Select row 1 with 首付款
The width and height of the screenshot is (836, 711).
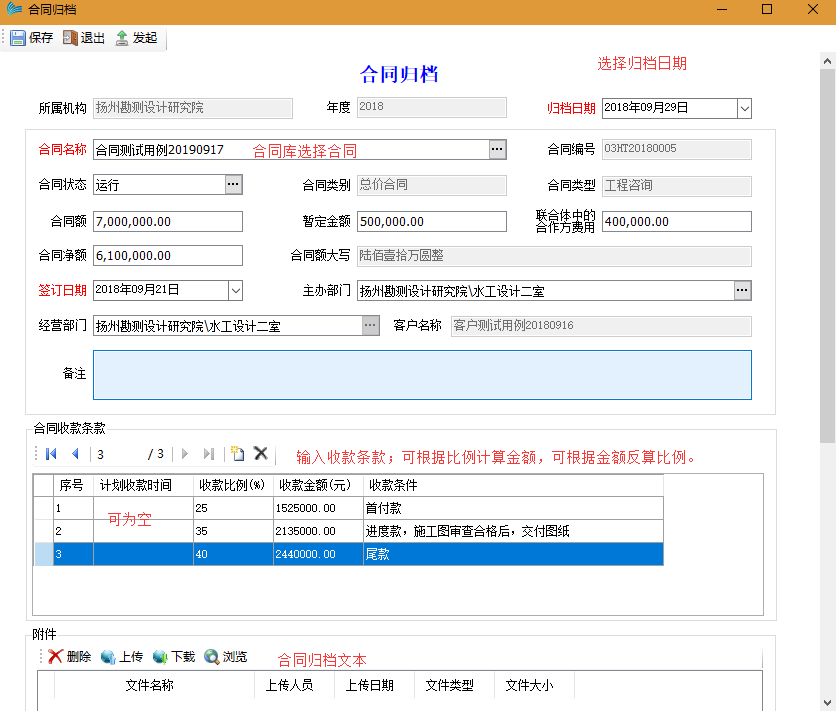[358, 508]
